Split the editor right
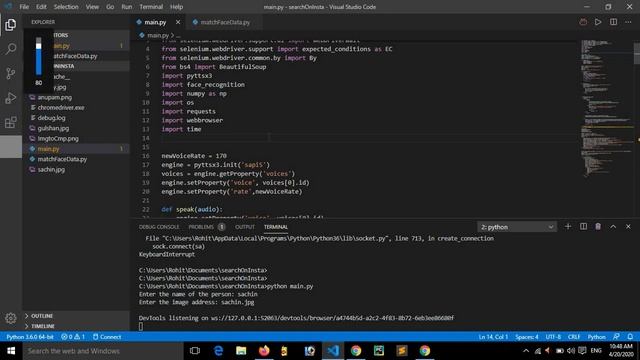 [x=613, y=22]
